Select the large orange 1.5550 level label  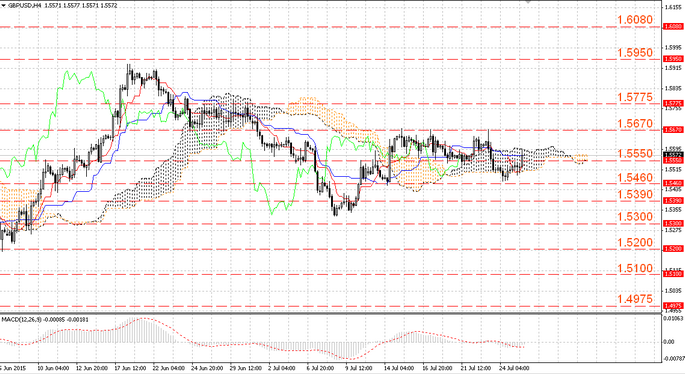tap(635, 154)
